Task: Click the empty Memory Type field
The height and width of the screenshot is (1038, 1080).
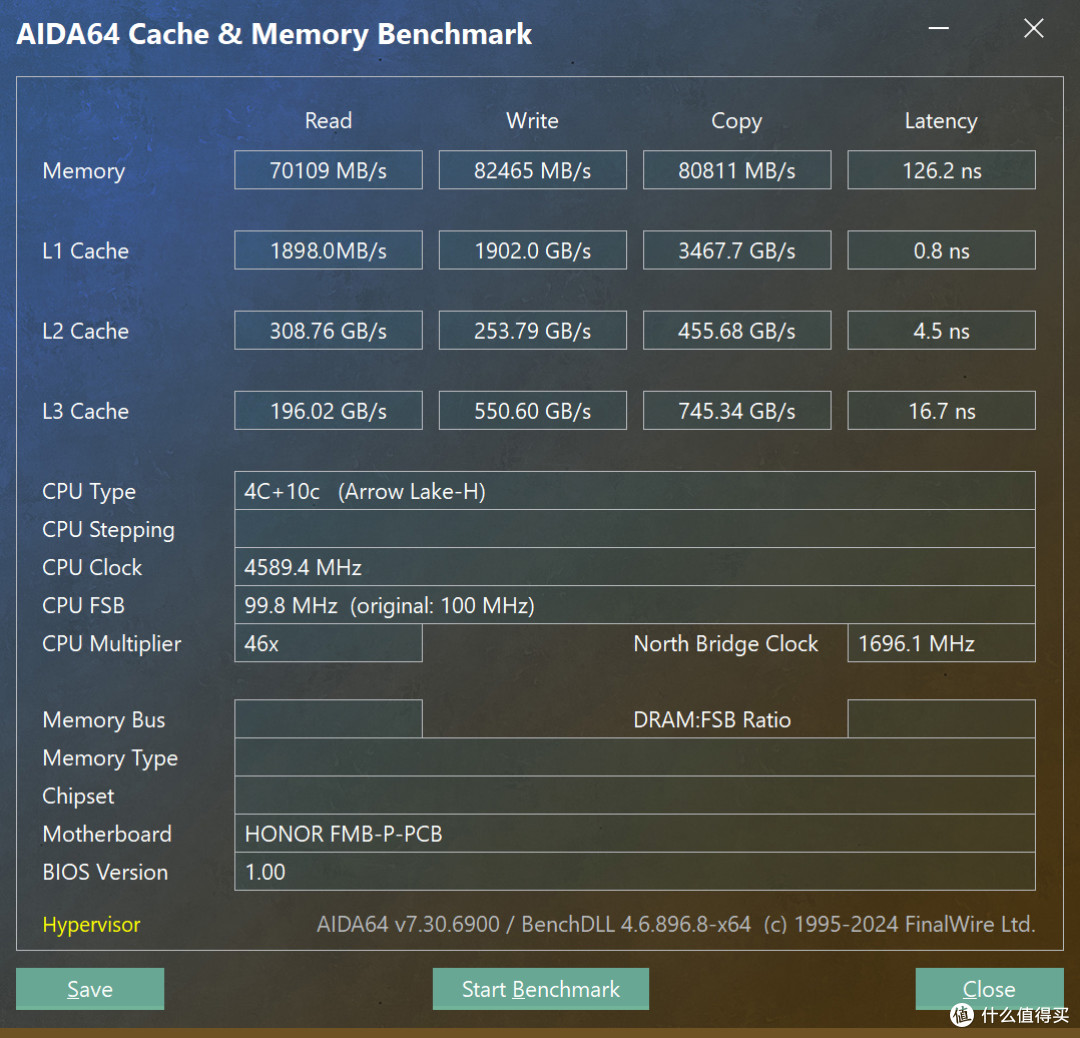Action: [x=634, y=757]
